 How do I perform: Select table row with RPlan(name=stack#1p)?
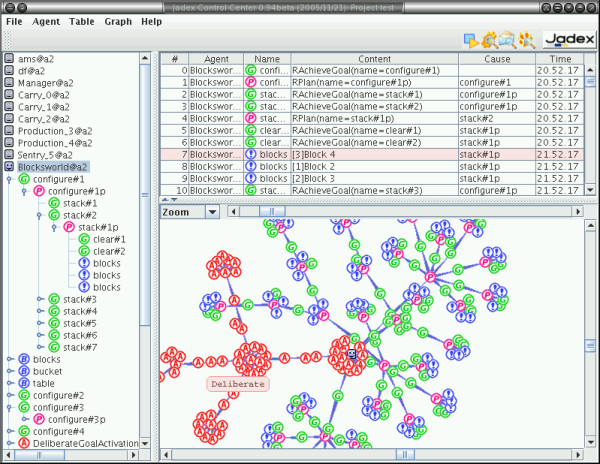(x=372, y=119)
